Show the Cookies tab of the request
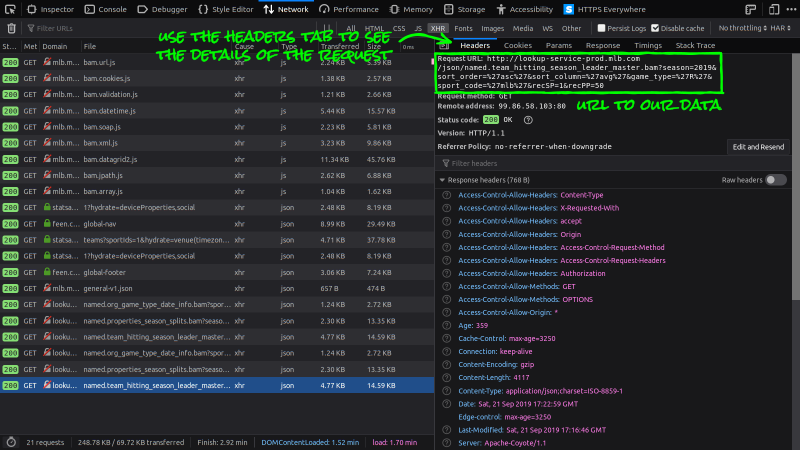Viewport: 800px width, 450px height. (x=517, y=45)
